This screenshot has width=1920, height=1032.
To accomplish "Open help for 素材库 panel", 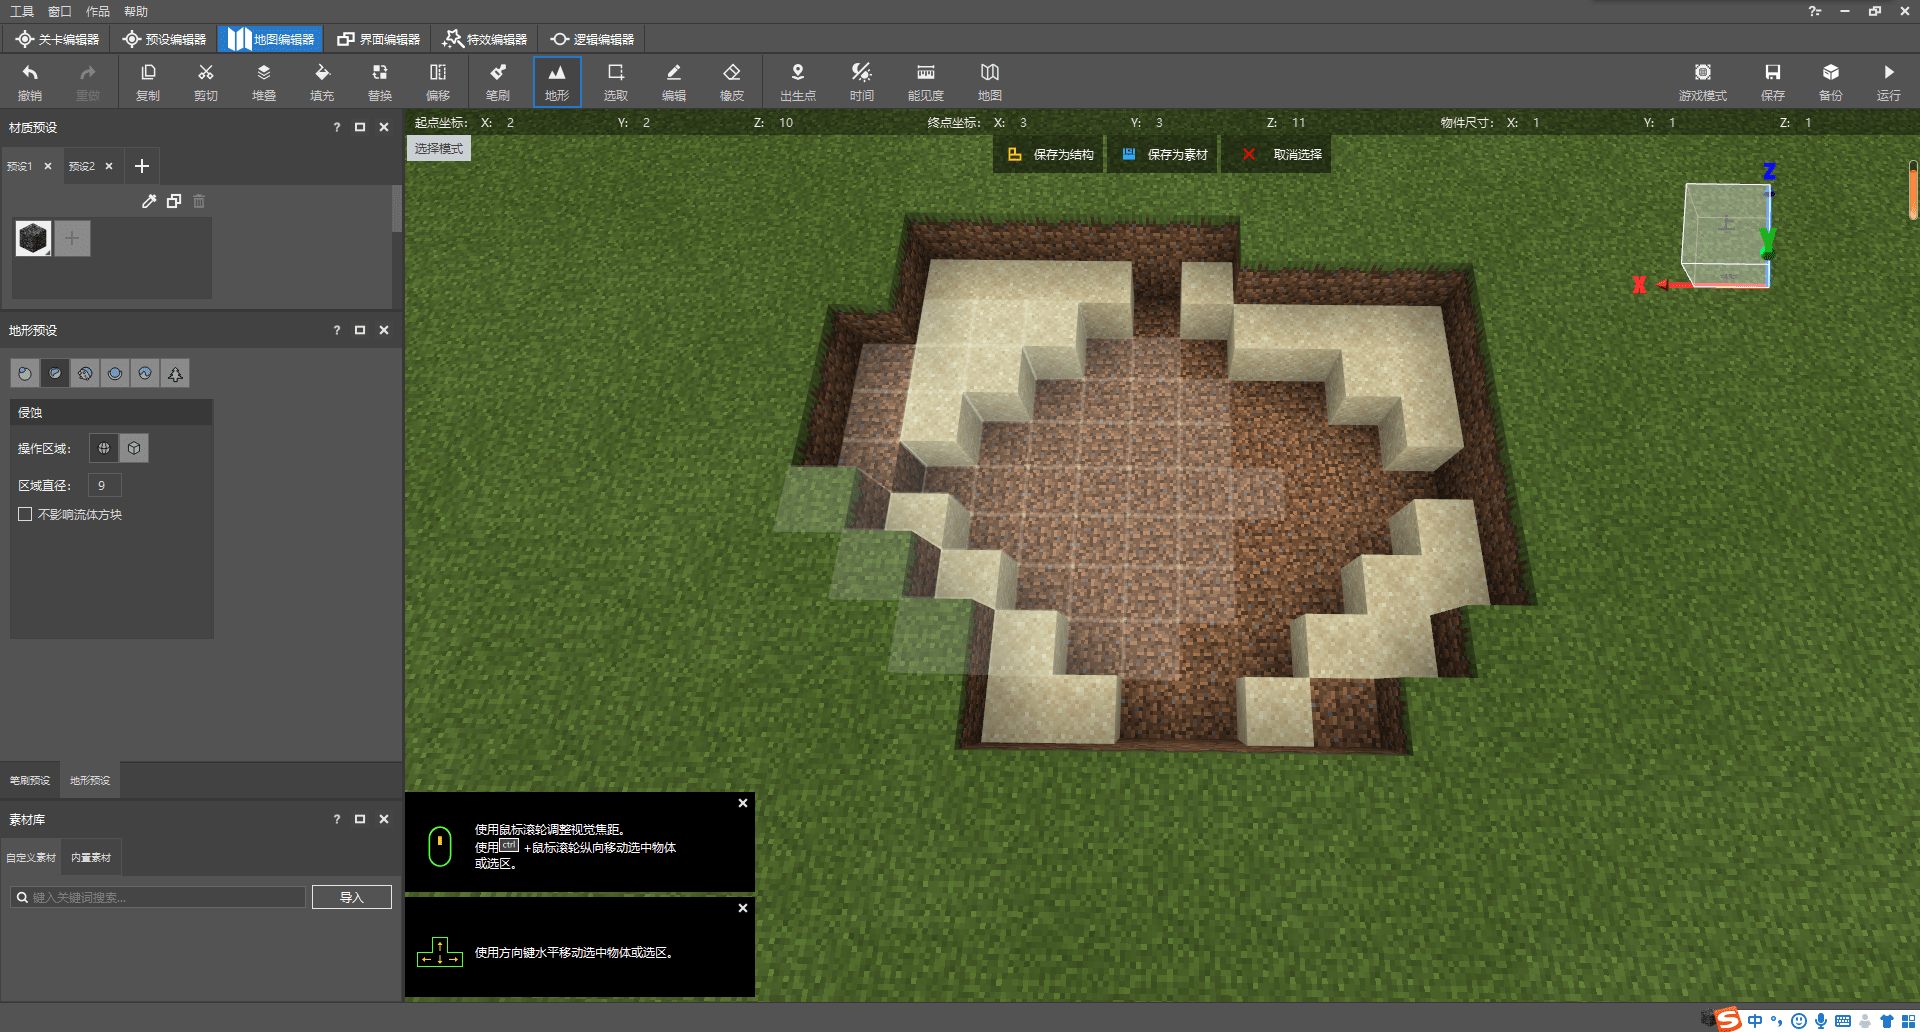I will (x=337, y=819).
